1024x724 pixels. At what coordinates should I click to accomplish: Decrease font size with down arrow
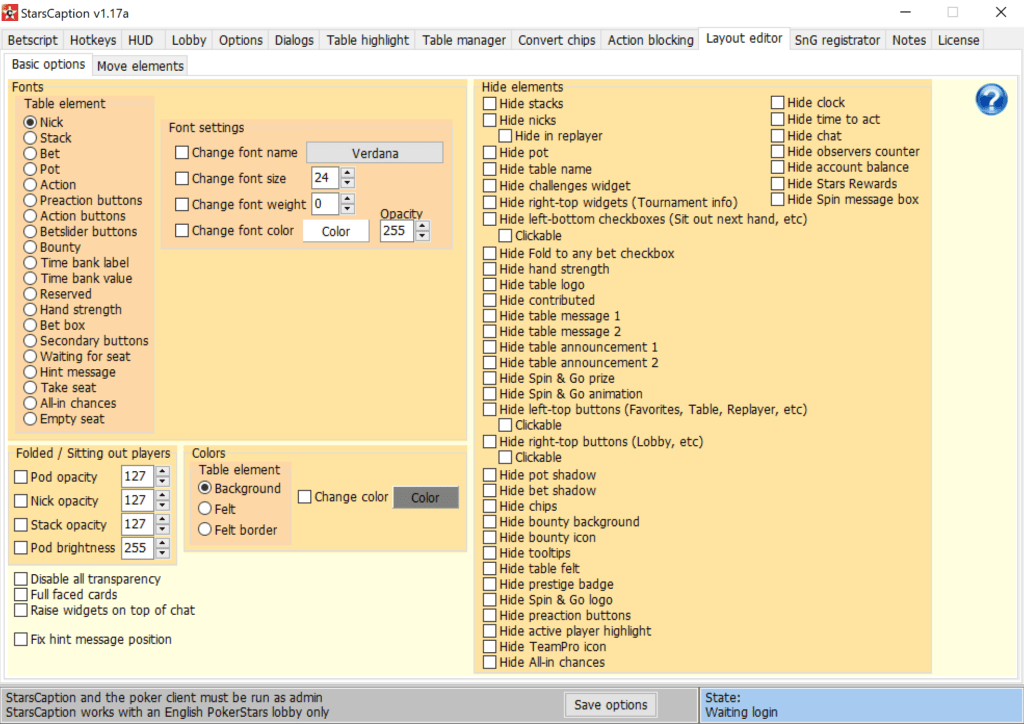348,183
